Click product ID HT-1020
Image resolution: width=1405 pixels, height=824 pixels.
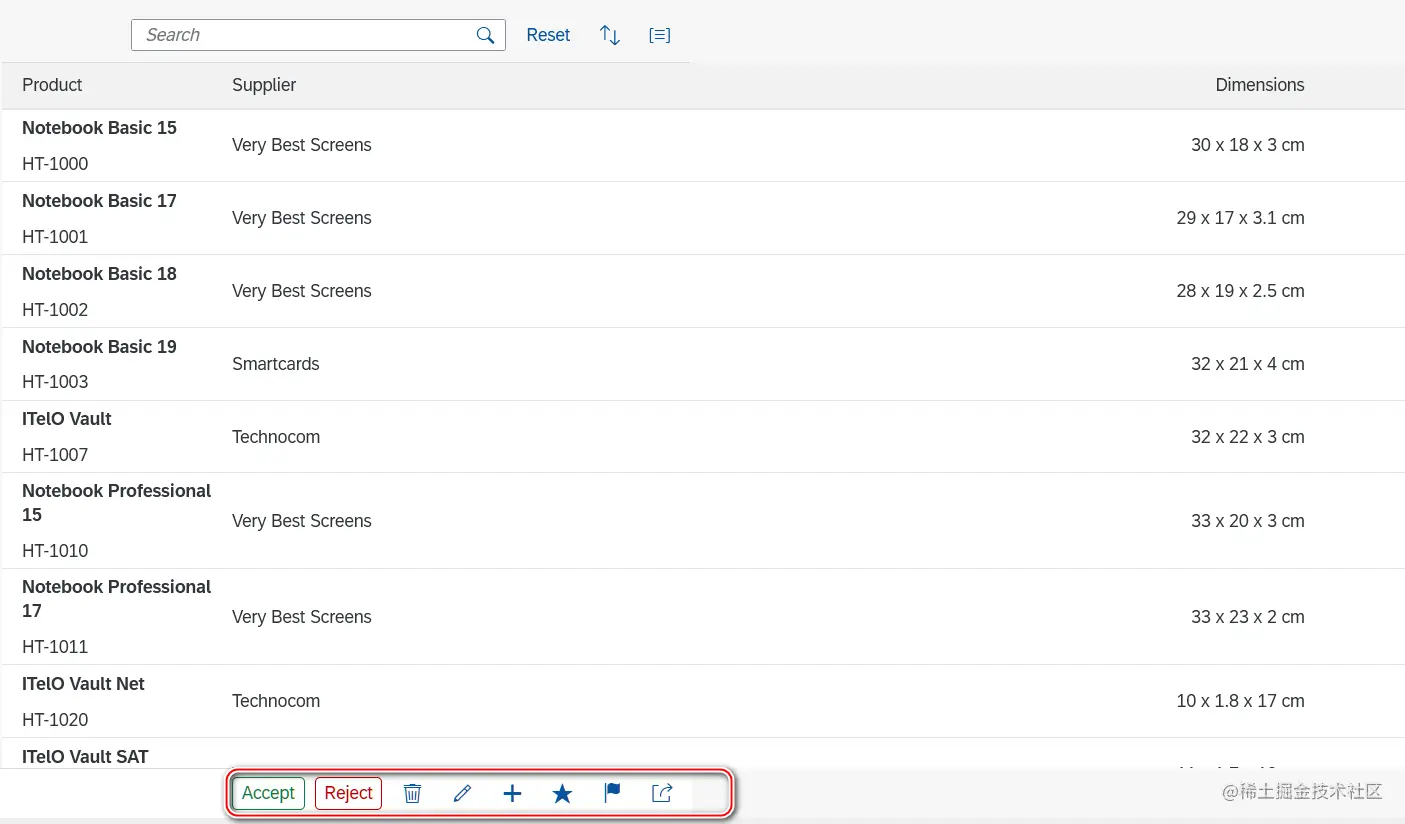(55, 720)
